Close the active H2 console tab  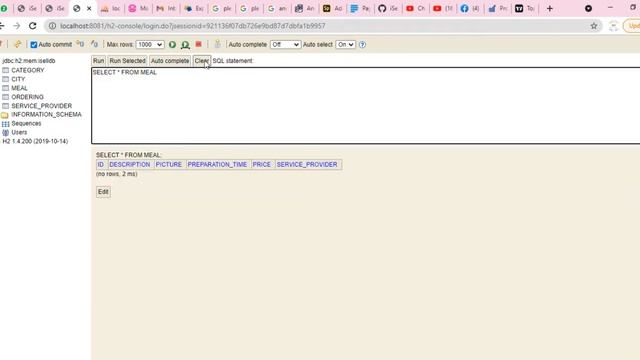89,8
